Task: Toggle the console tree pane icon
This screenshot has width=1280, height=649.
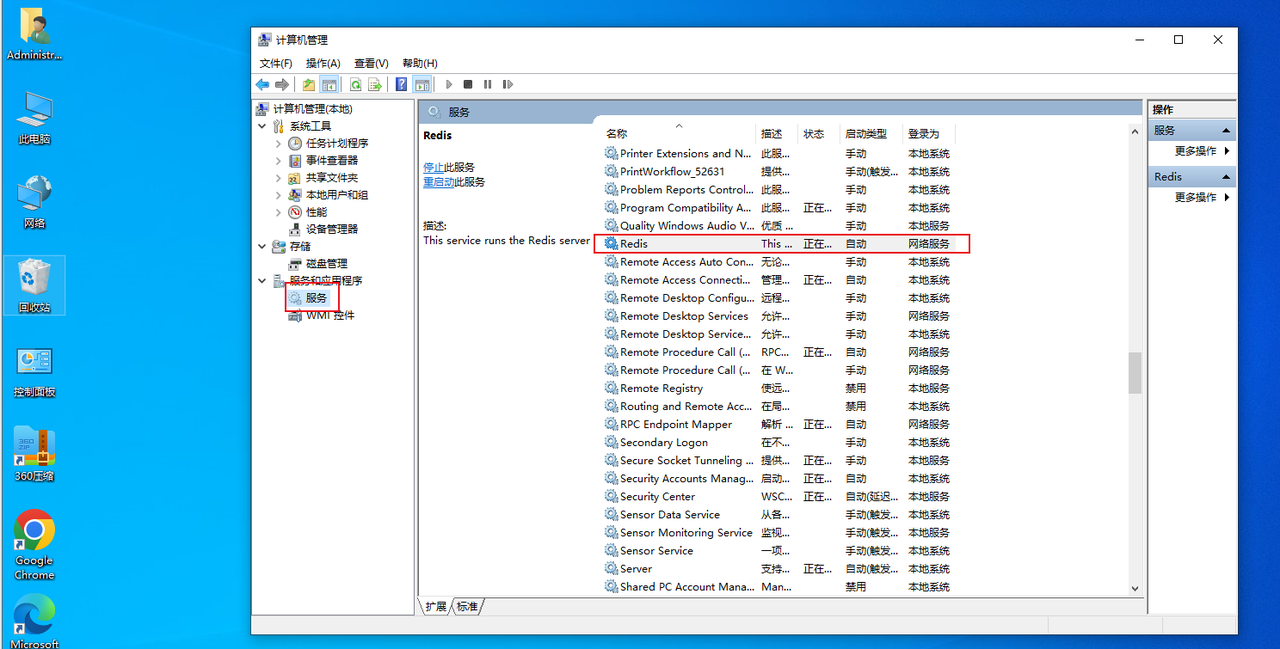Action: (329, 85)
